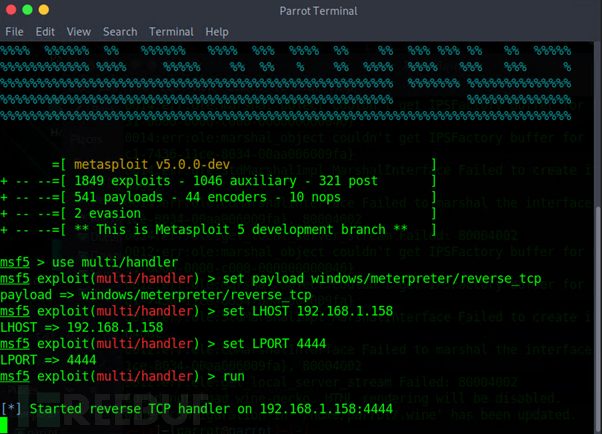Click the '192.168.1.158:4444' address in status line
This screenshot has width=602, height=434.
pyautogui.click(x=326, y=409)
